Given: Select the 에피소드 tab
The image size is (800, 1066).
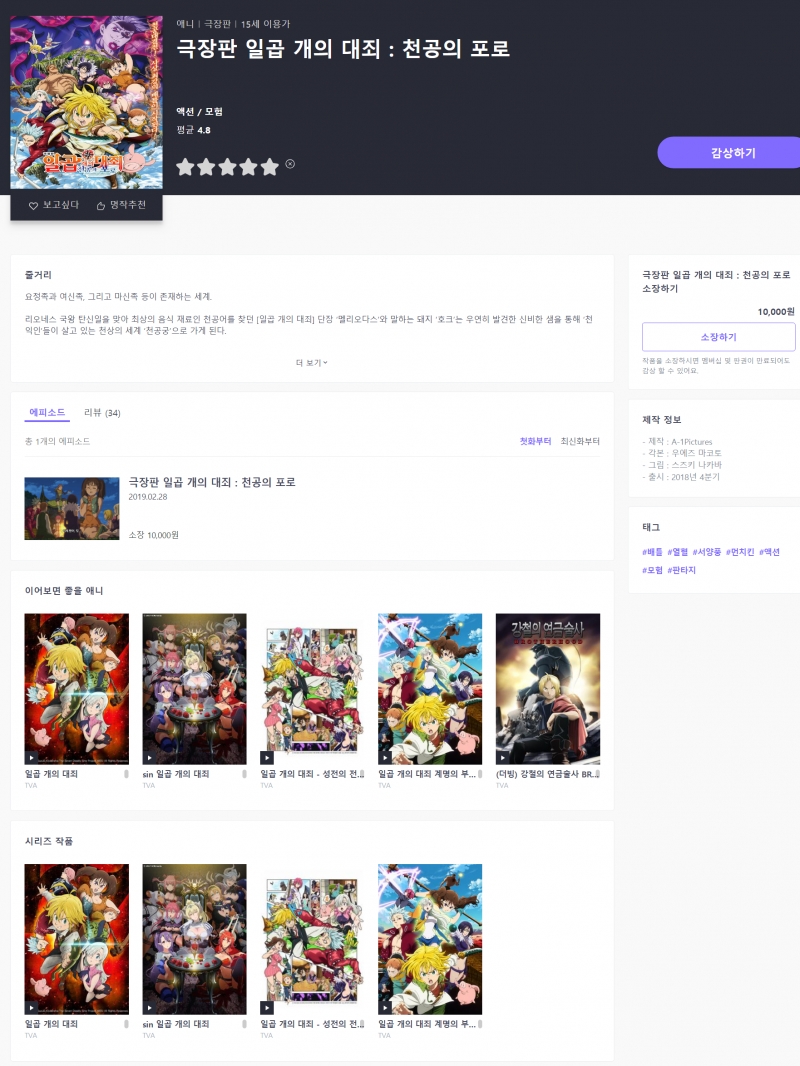Looking at the screenshot, I should click(x=47, y=413).
